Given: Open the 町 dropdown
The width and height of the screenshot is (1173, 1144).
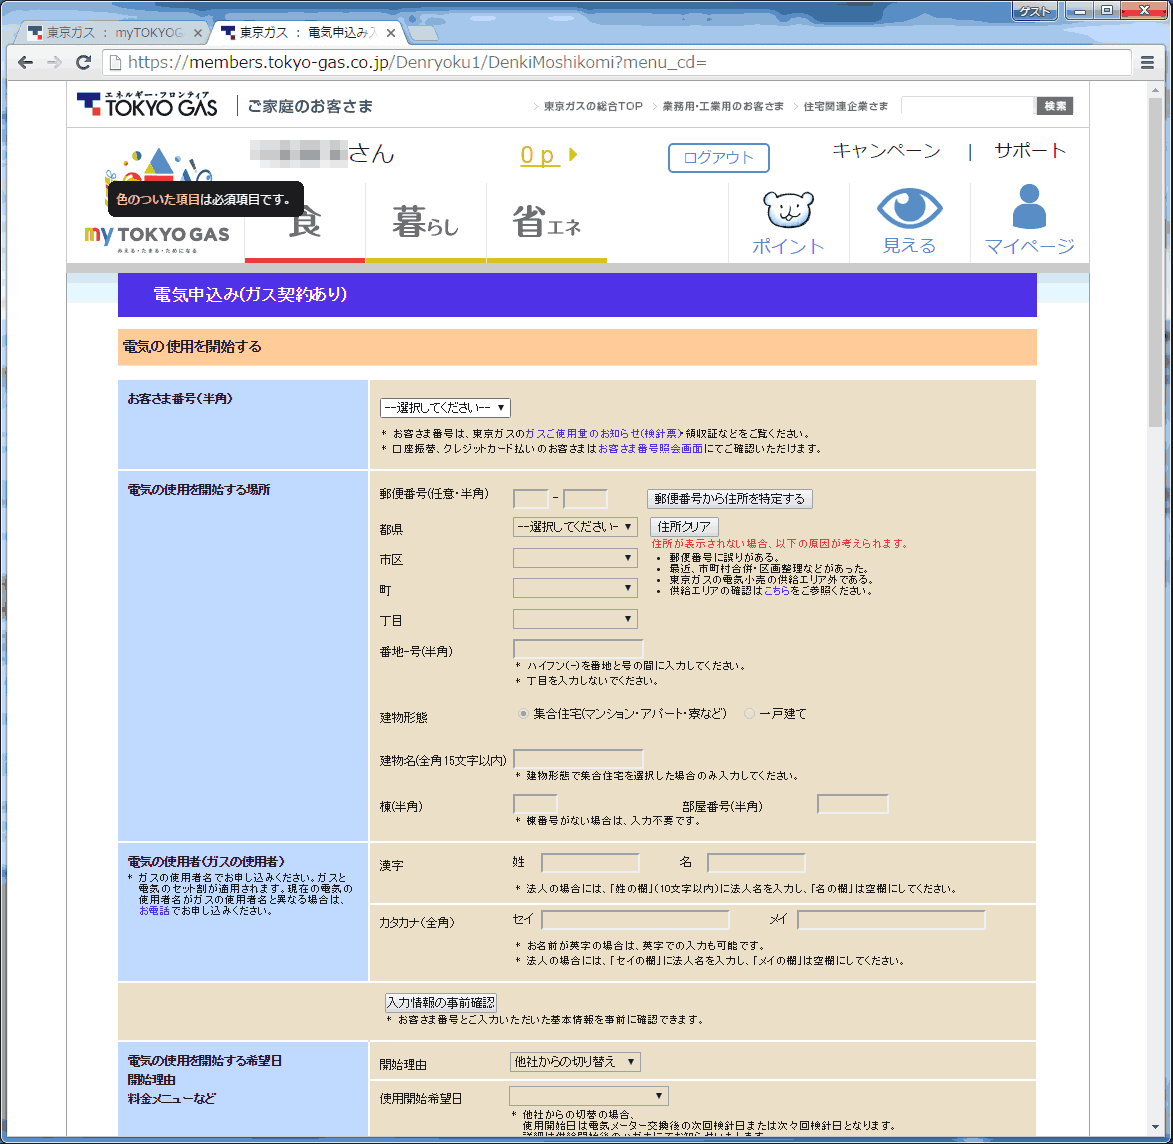Looking at the screenshot, I should [x=575, y=589].
